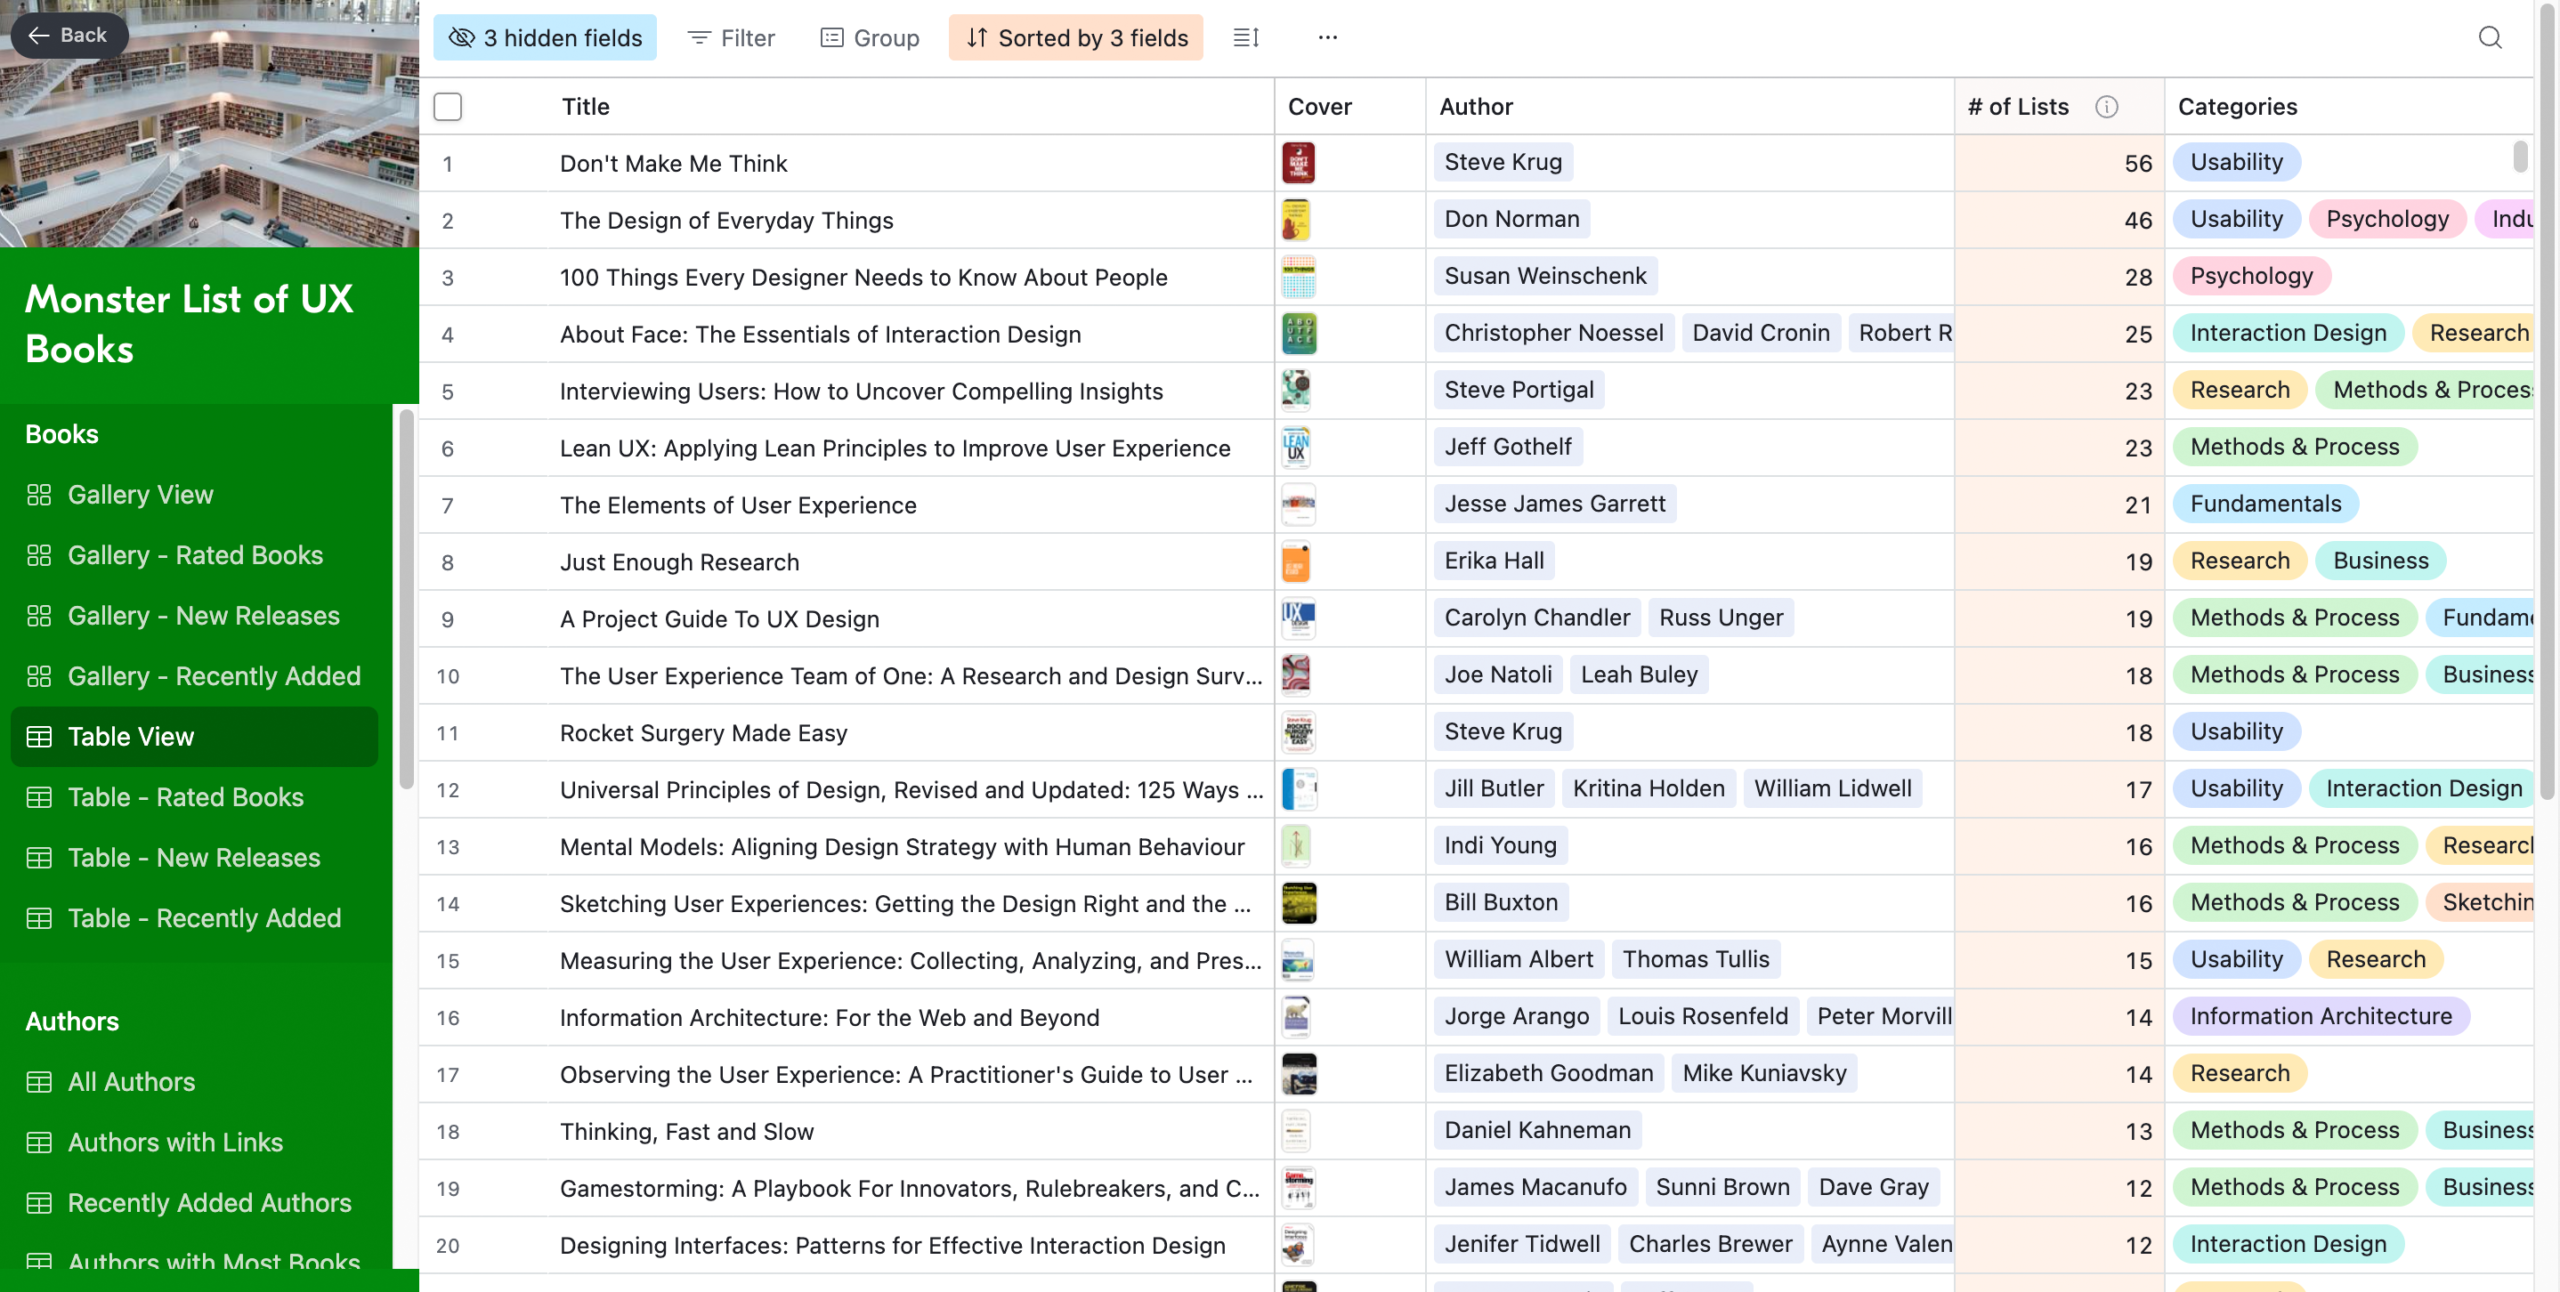Select the Table View sidebar item

coord(195,737)
